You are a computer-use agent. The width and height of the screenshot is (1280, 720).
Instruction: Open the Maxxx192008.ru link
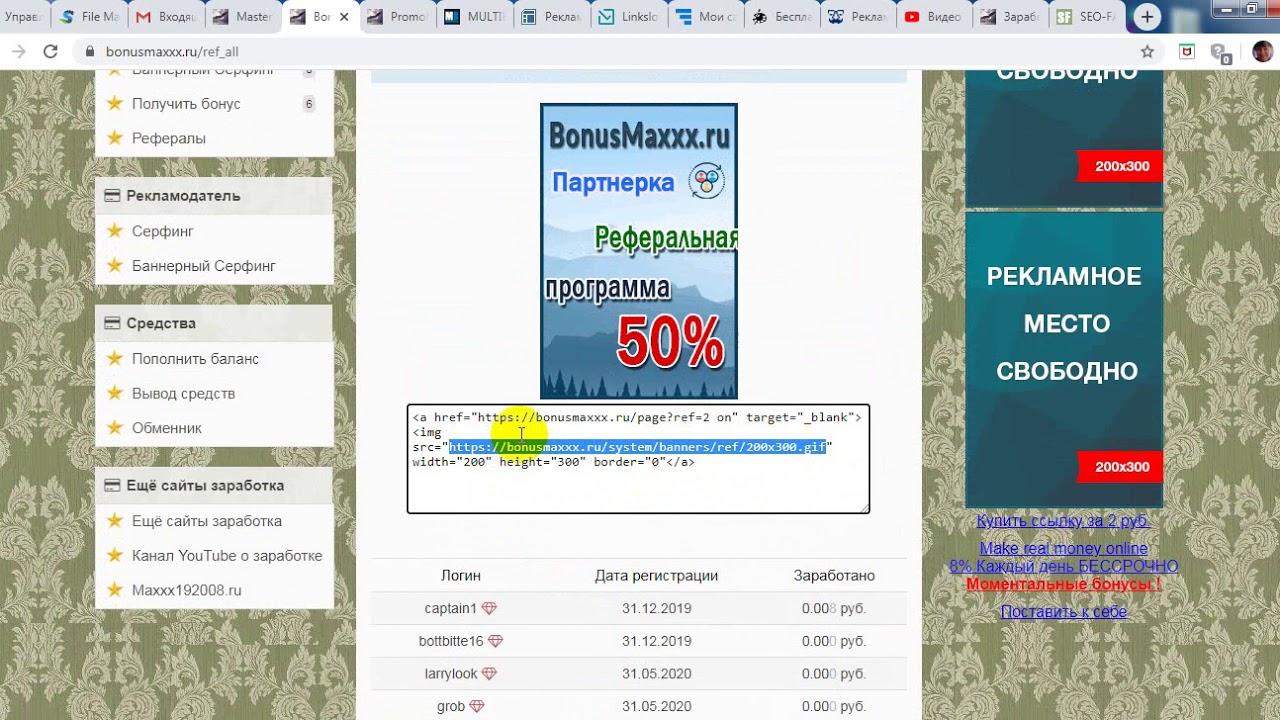(187, 591)
